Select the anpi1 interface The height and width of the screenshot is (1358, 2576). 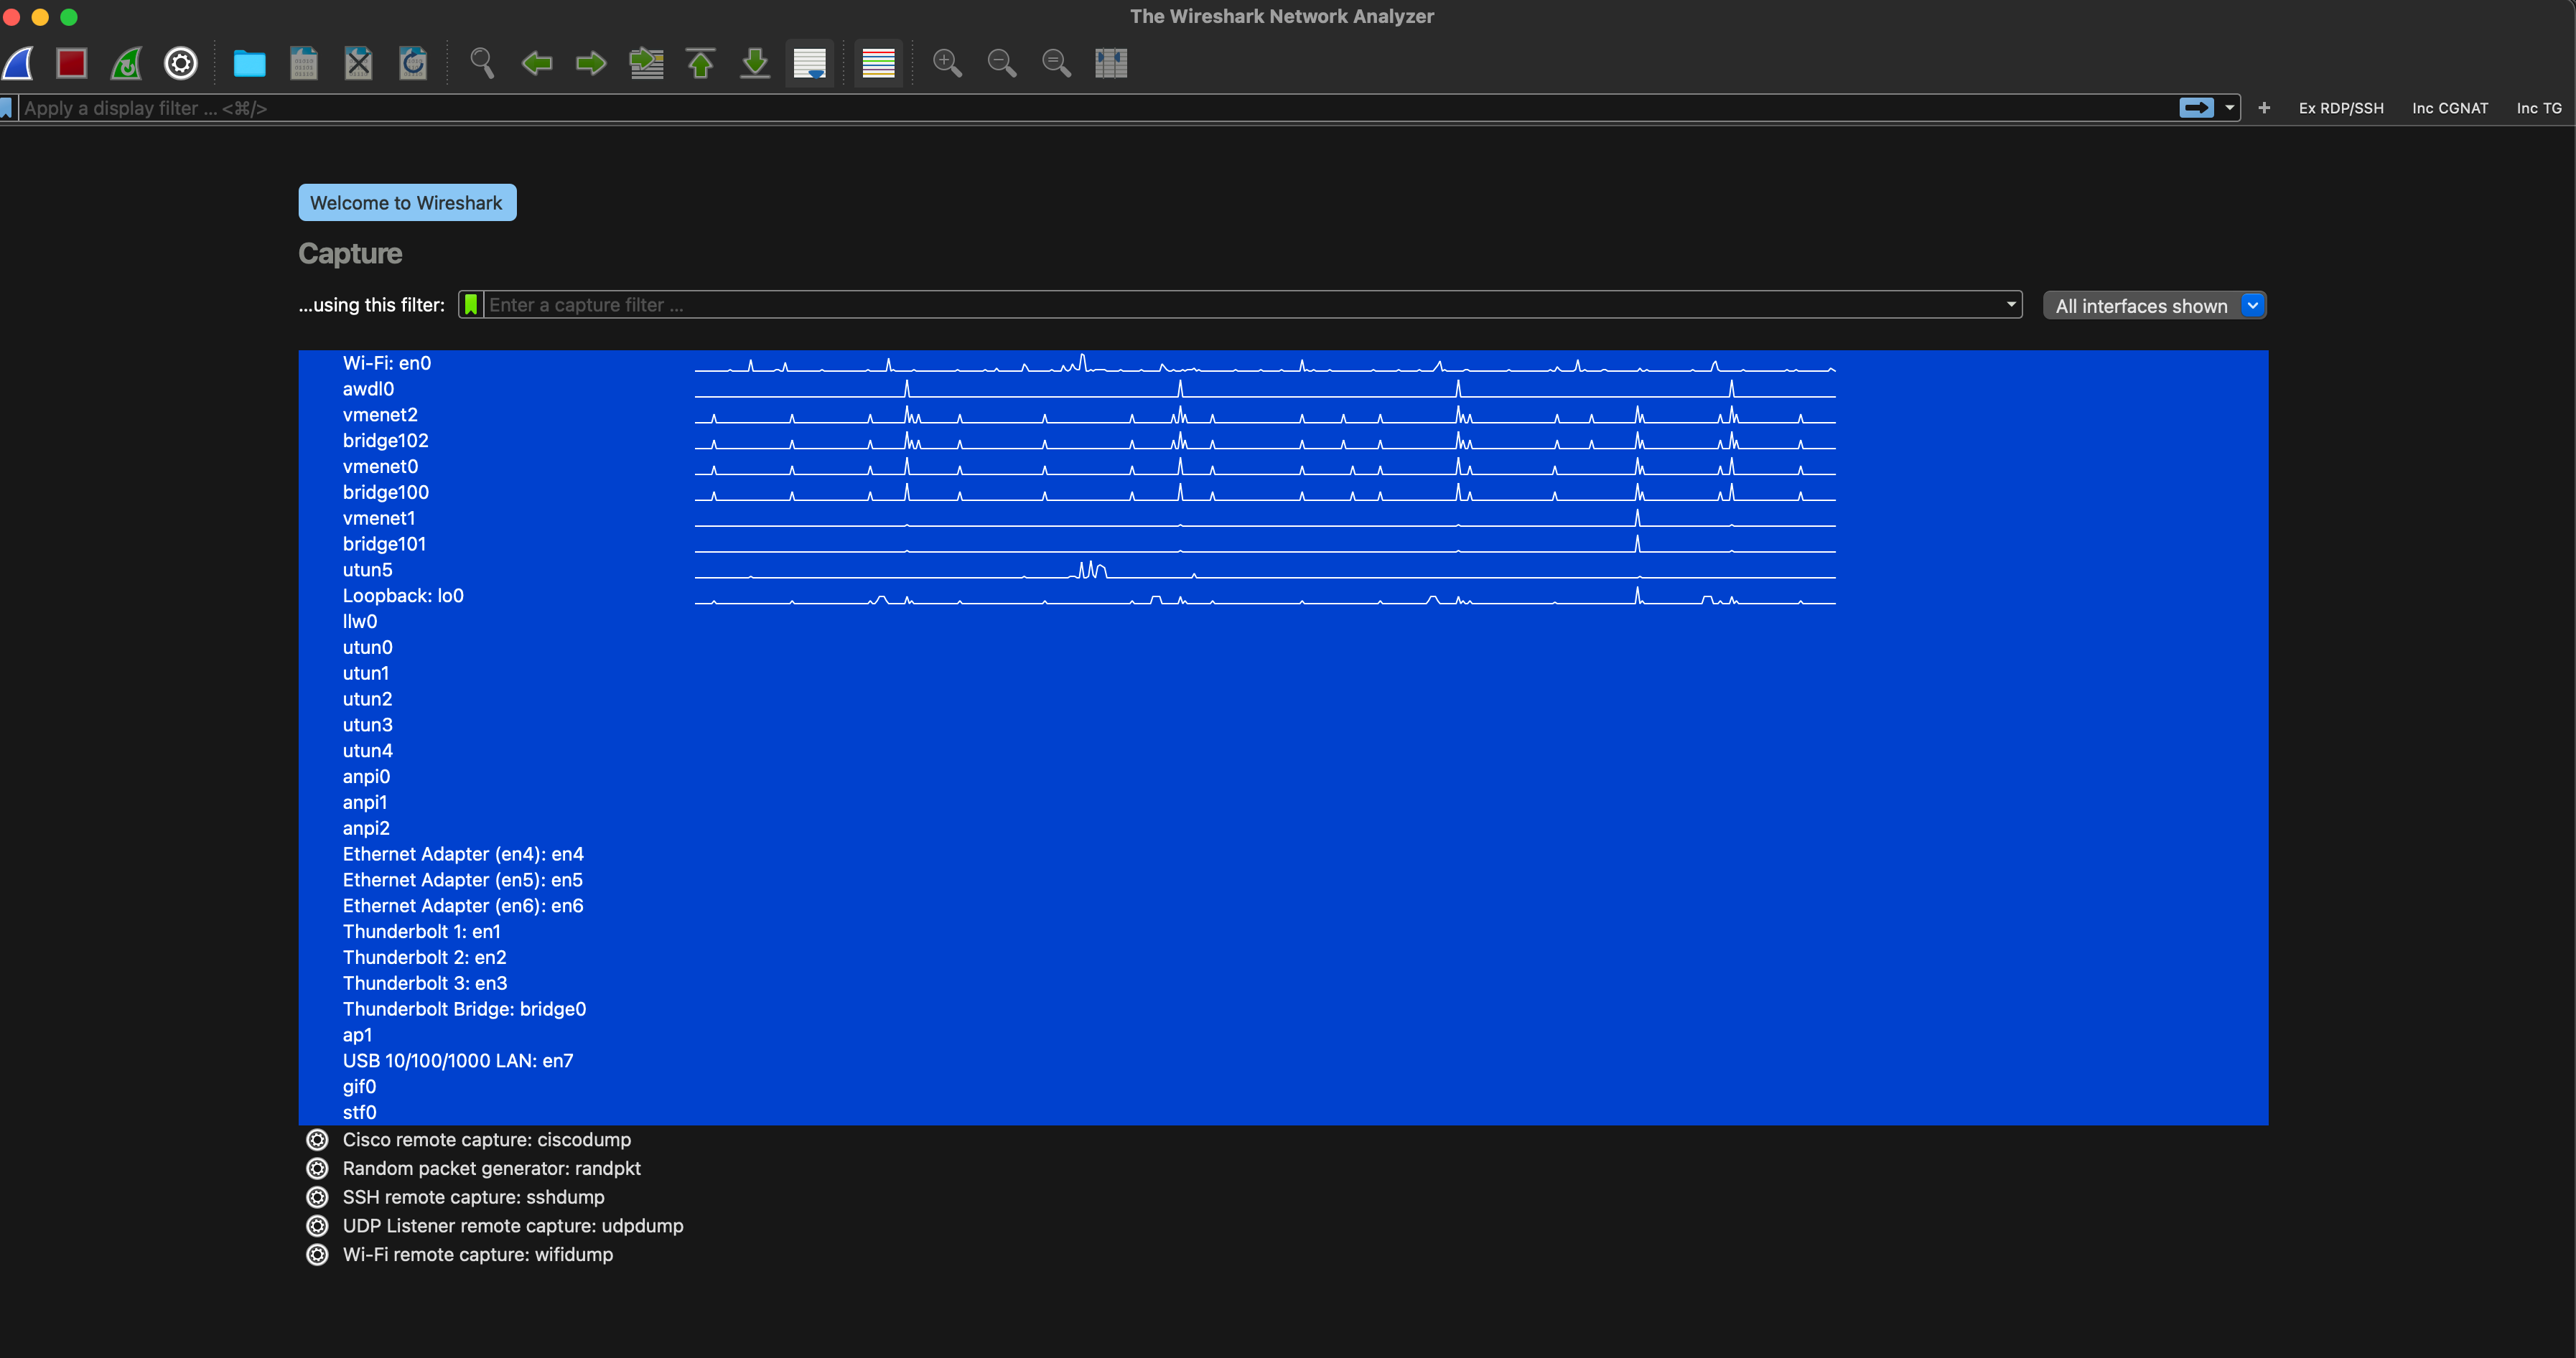point(1283,803)
